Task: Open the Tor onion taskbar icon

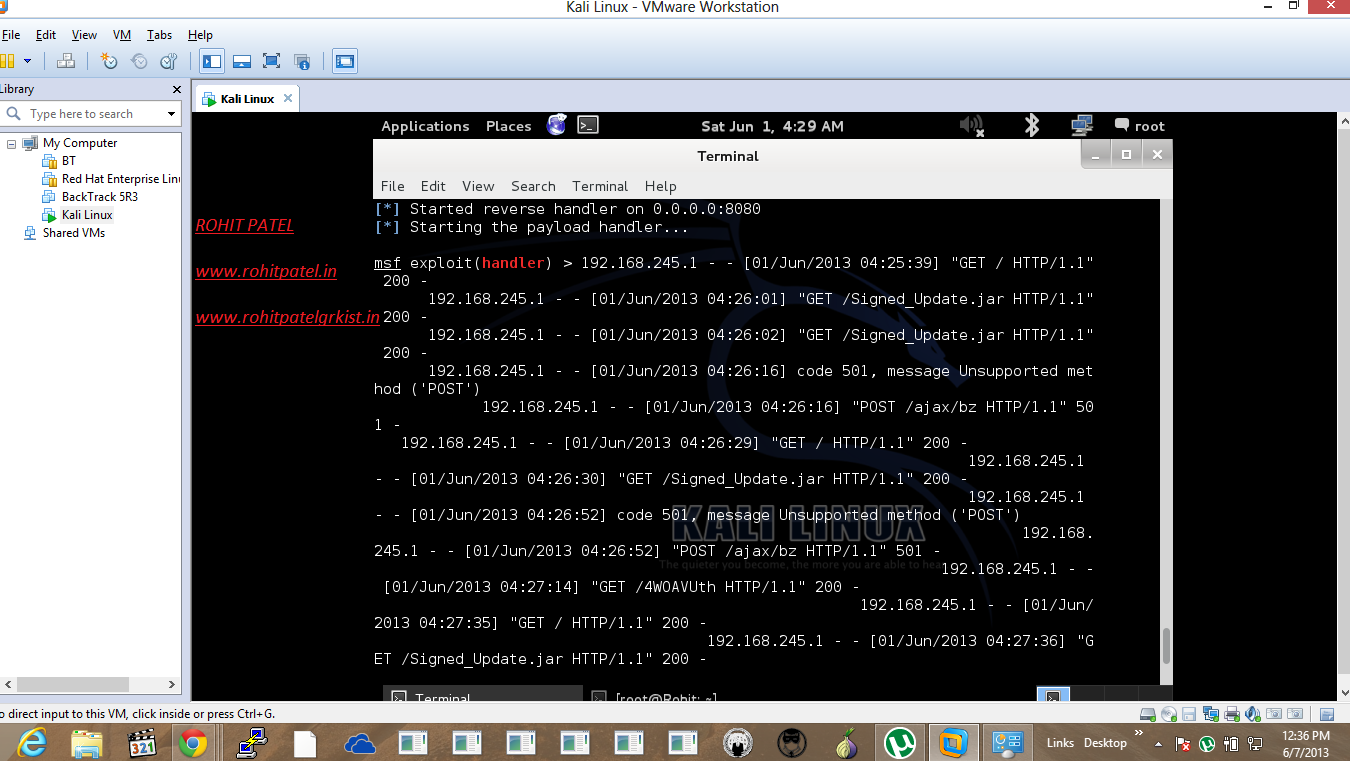Action: click(x=846, y=743)
